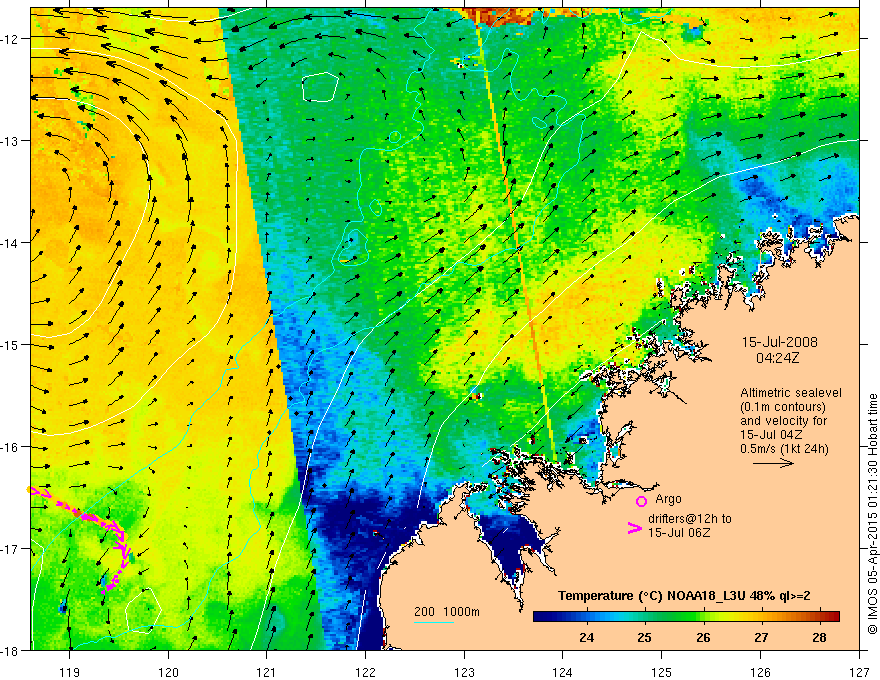Click the longitude label 120
880x680 pixels.
pyautogui.click(x=168, y=672)
